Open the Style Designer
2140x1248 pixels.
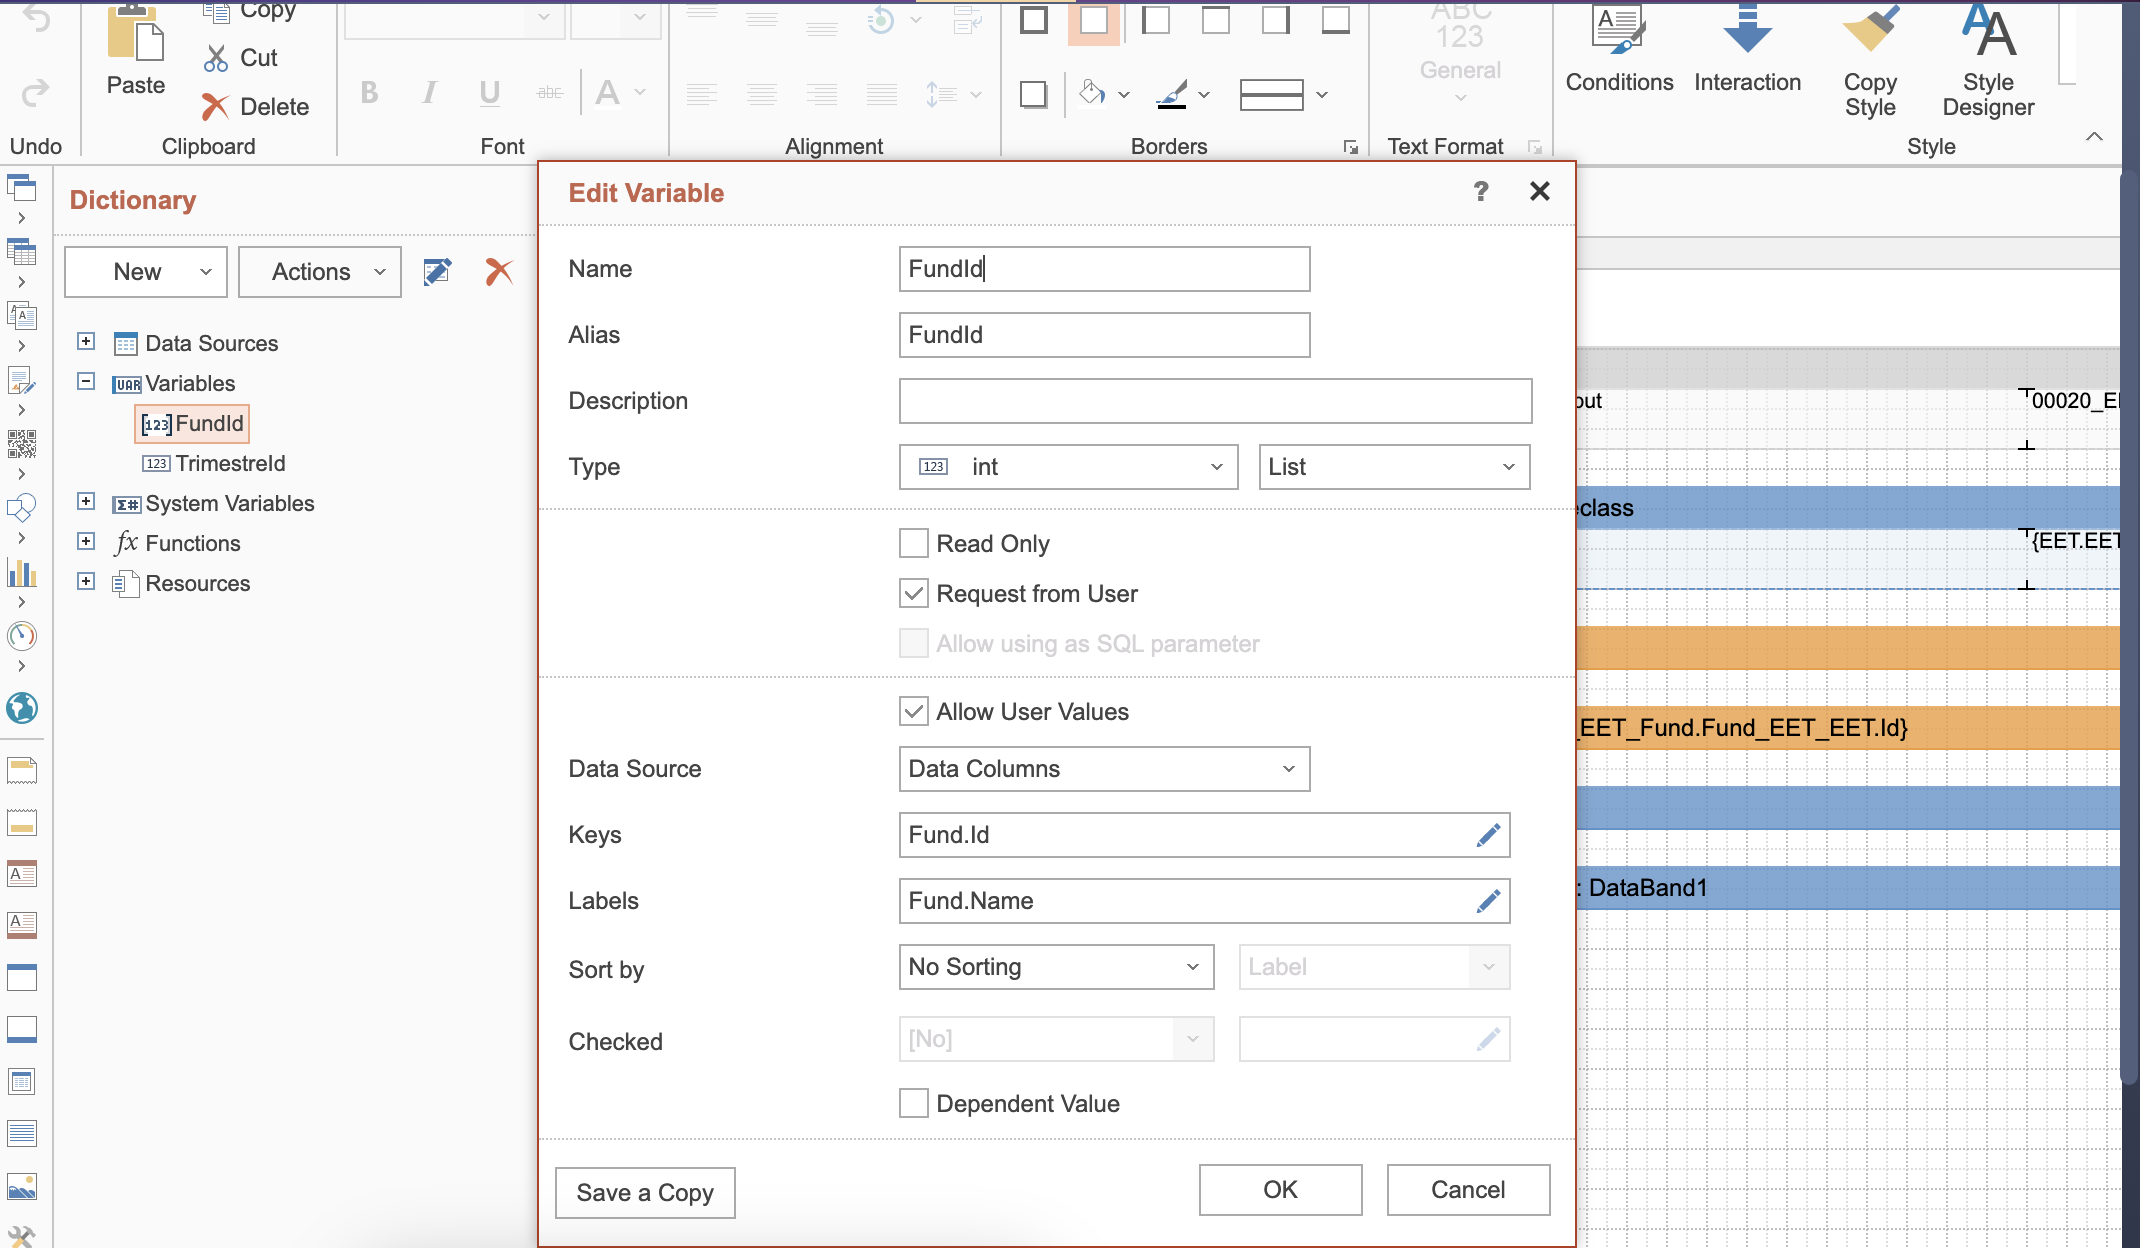1988,60
